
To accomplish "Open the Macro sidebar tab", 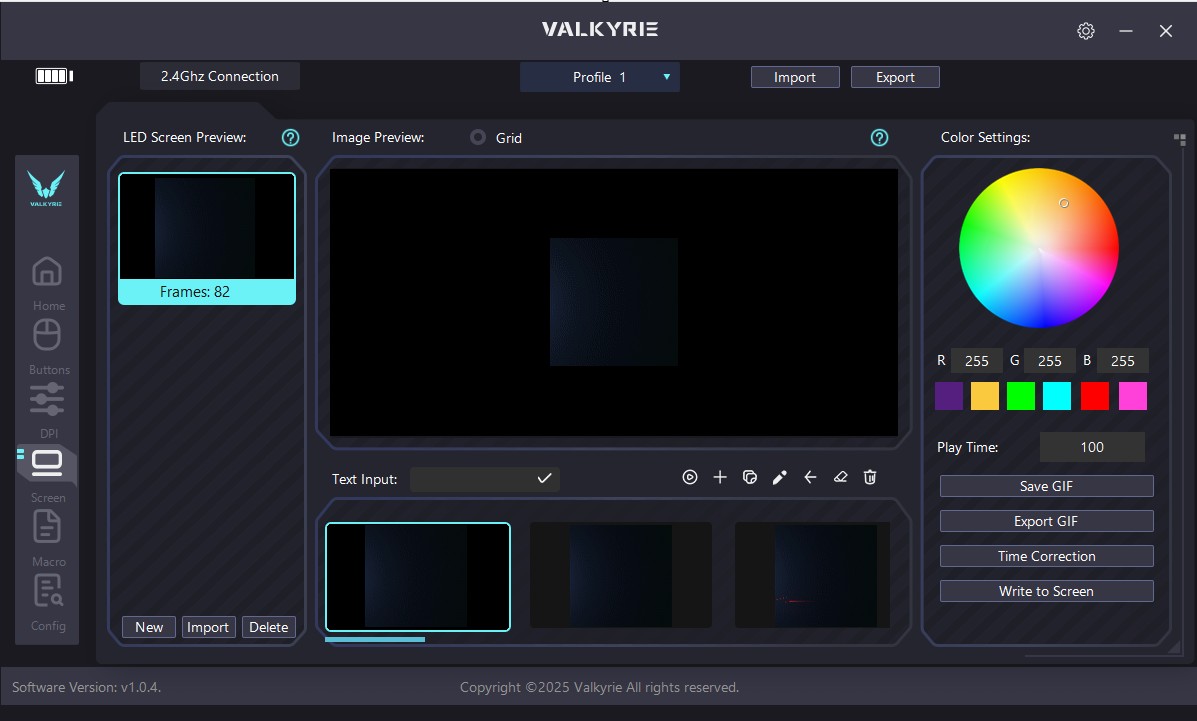I will tap(47, 538).
